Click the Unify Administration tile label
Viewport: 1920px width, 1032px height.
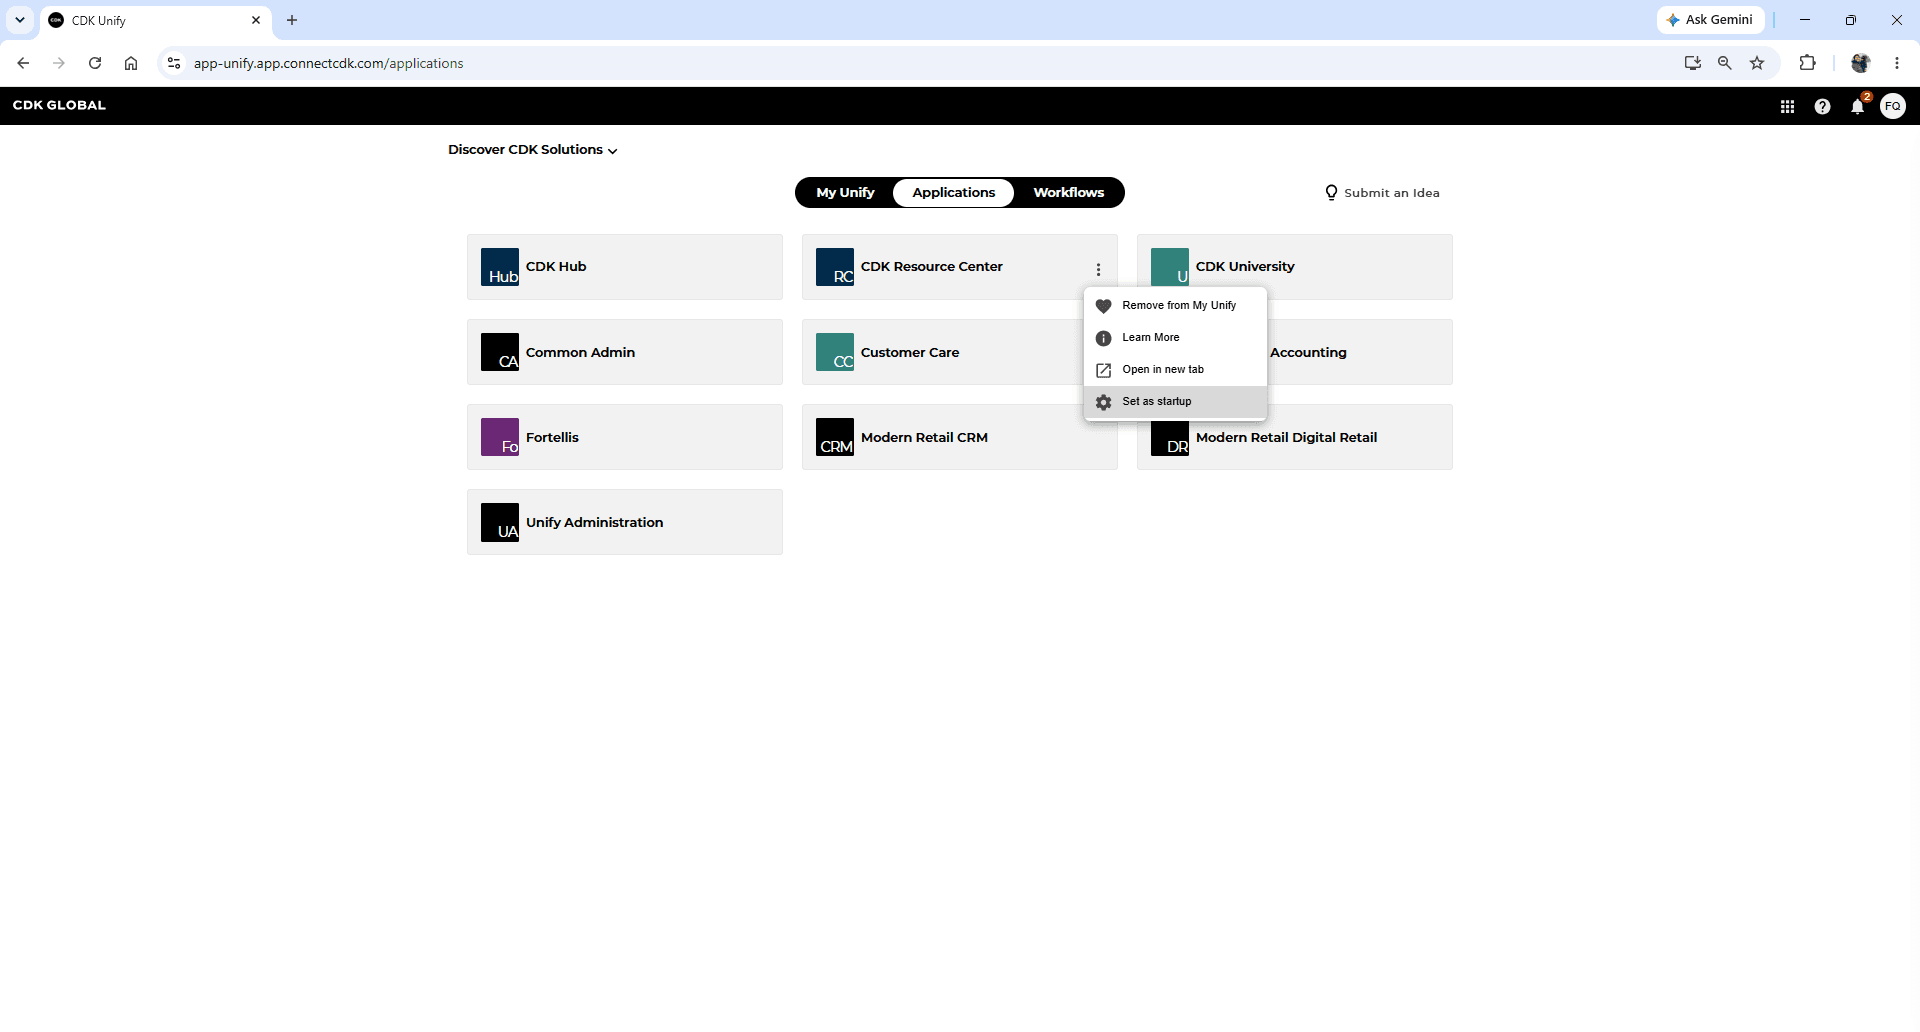(594, 522)
